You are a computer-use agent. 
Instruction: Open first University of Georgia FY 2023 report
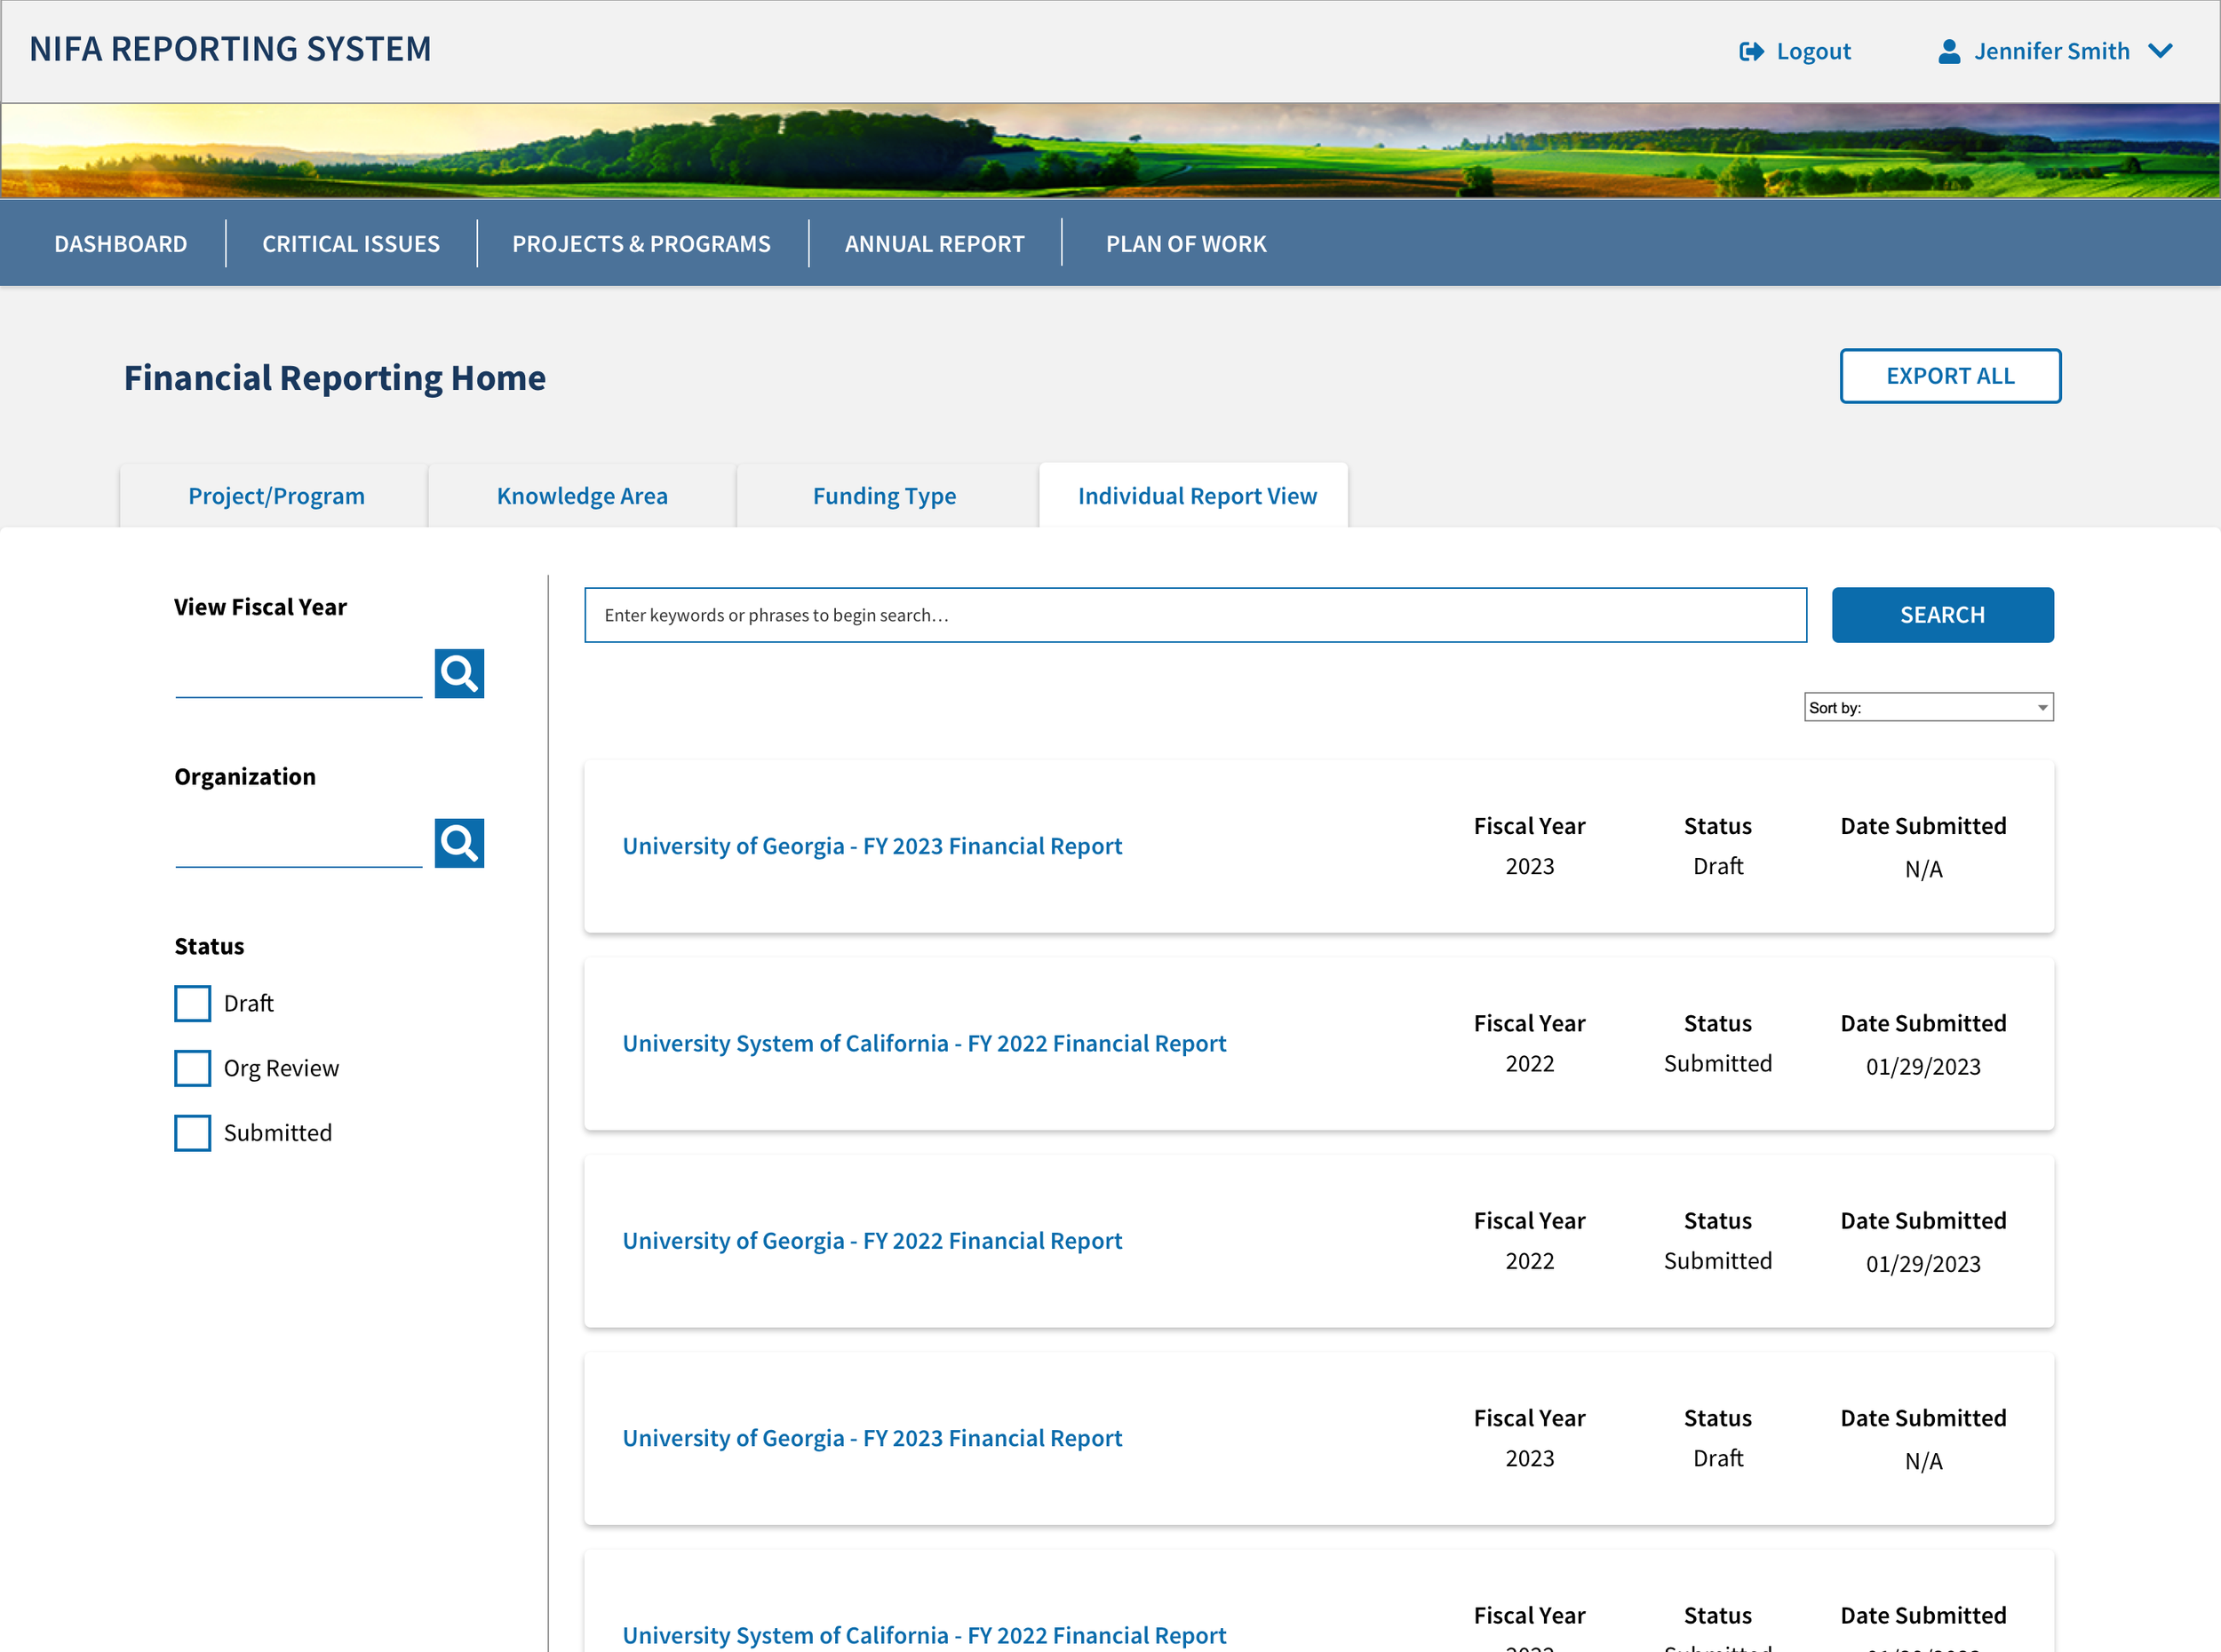tap(872, 846)
